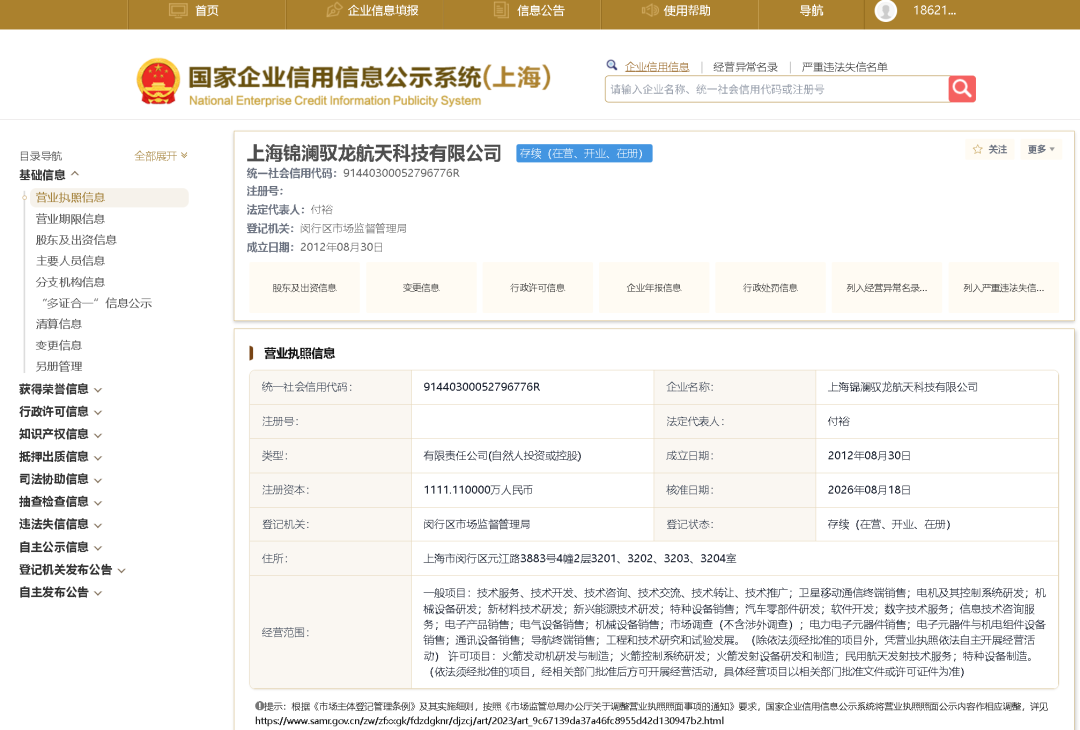Click the 行政许可信息 quick card
The image size is (1080, 730).
click(537, 288)
